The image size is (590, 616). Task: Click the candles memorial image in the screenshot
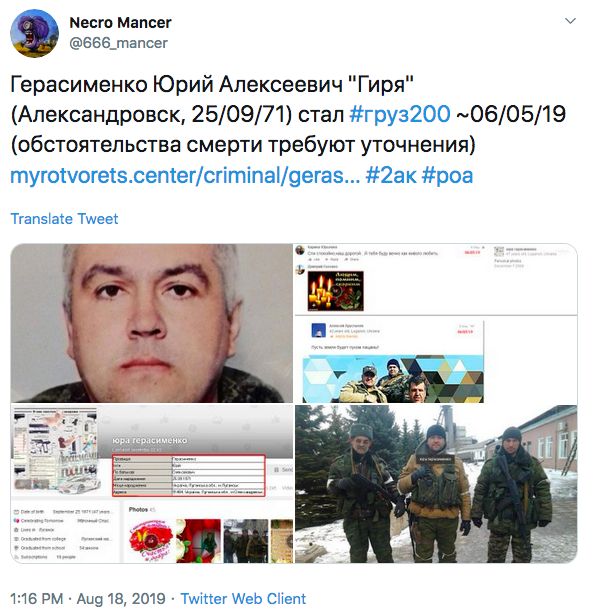pos(335,291)
